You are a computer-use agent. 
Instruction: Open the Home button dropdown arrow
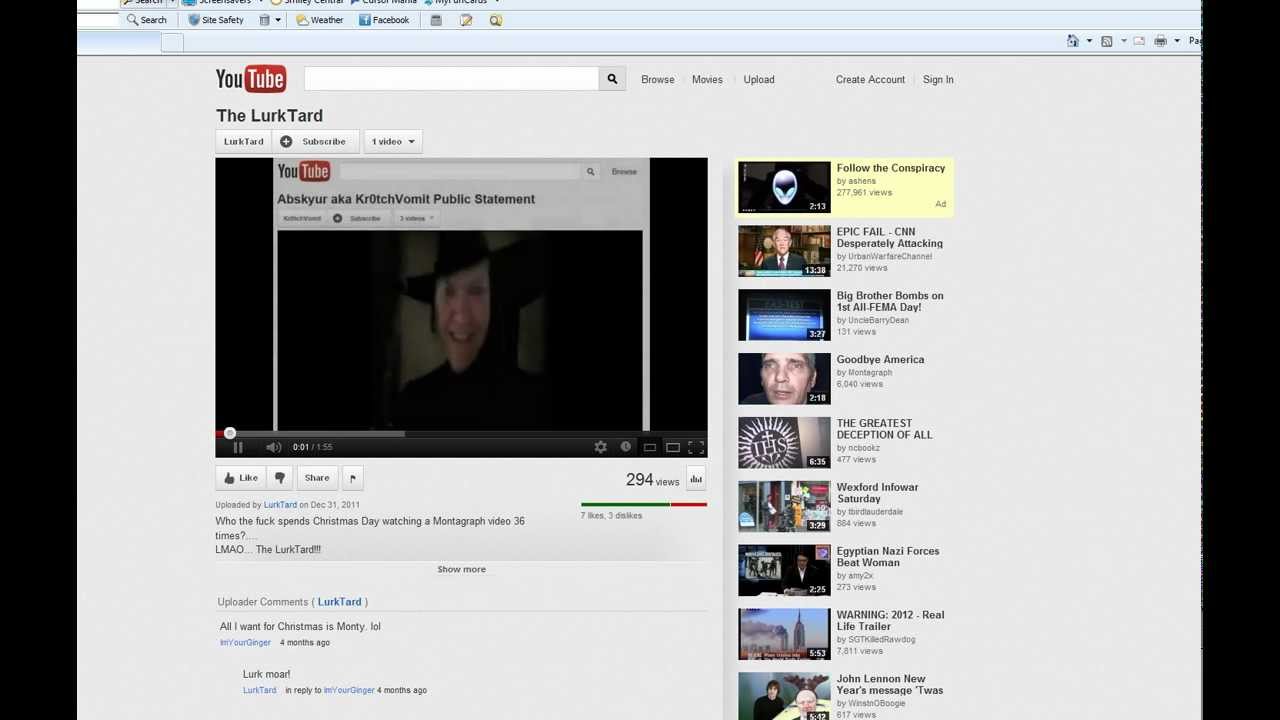1089,41
